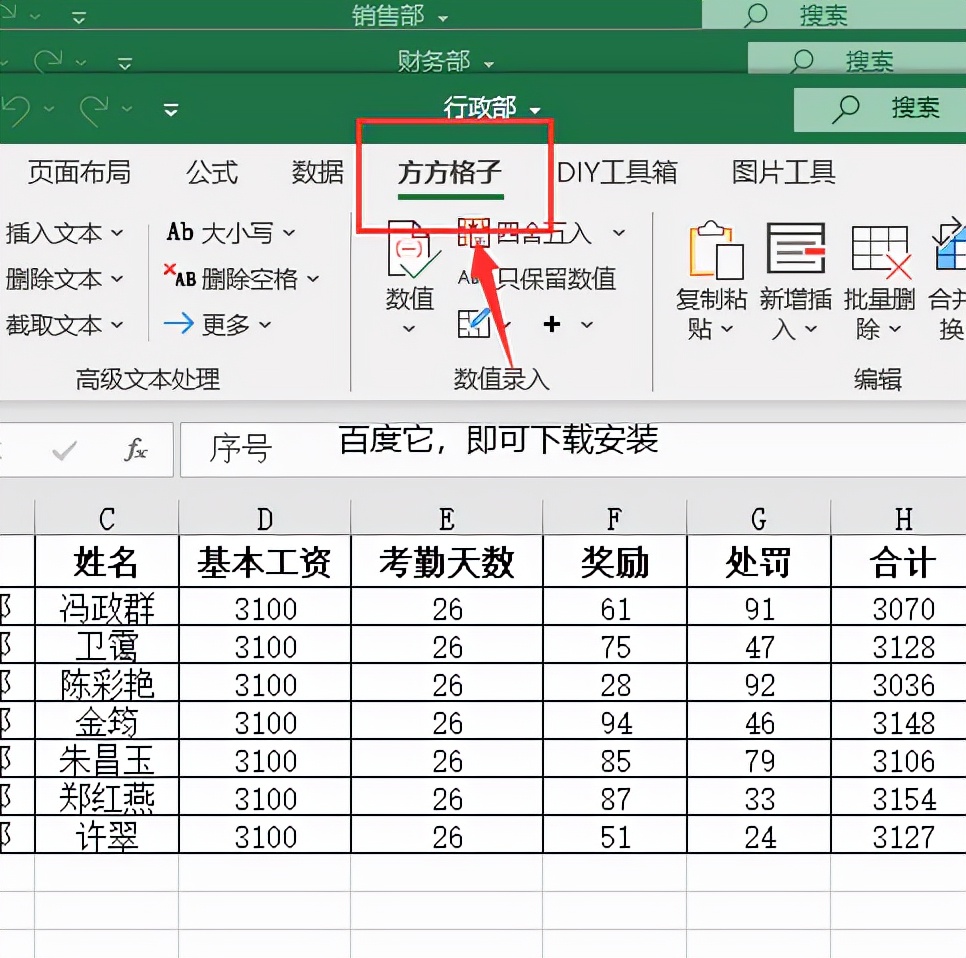This screenshot has width=966, height=958.
Task: Select column C header
Action: click(x=107, y=518)
